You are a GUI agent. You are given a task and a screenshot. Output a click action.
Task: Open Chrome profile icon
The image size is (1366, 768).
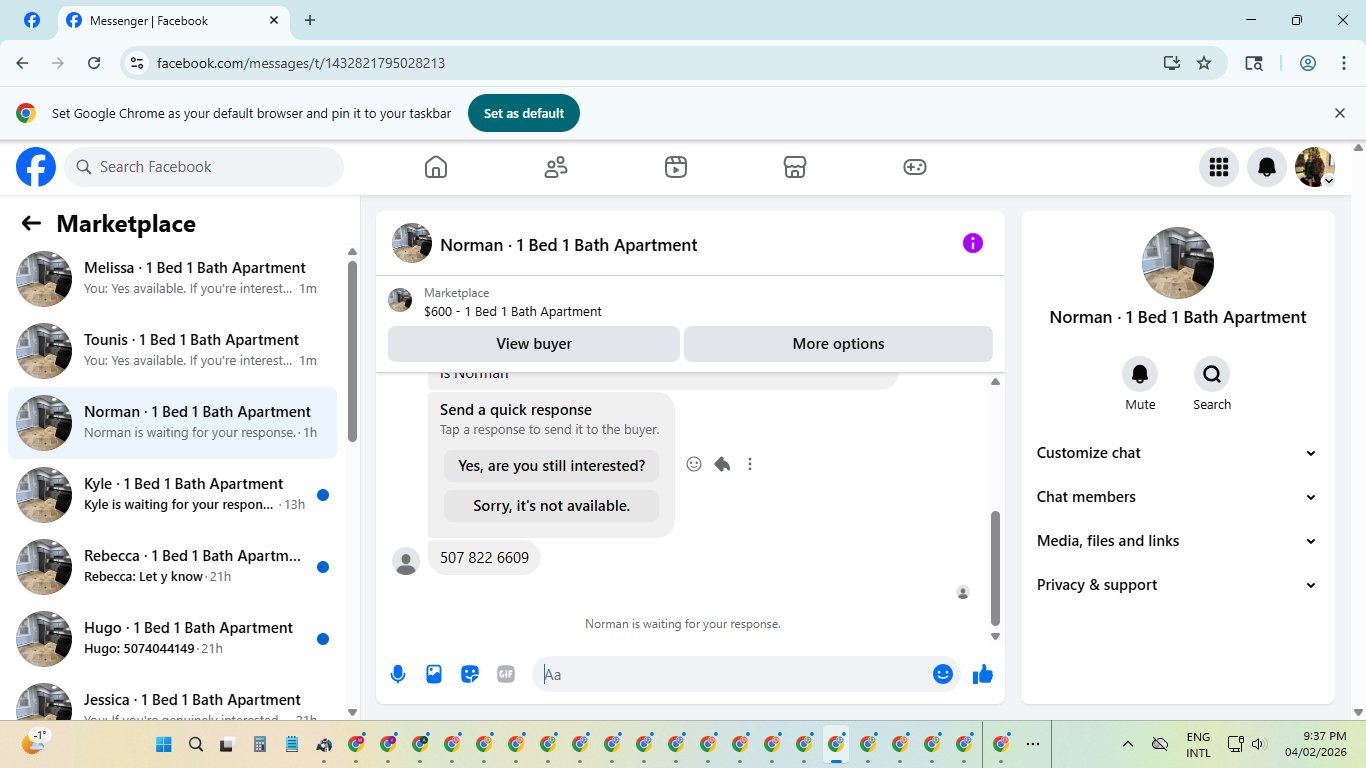click(x=1308, y=63)
